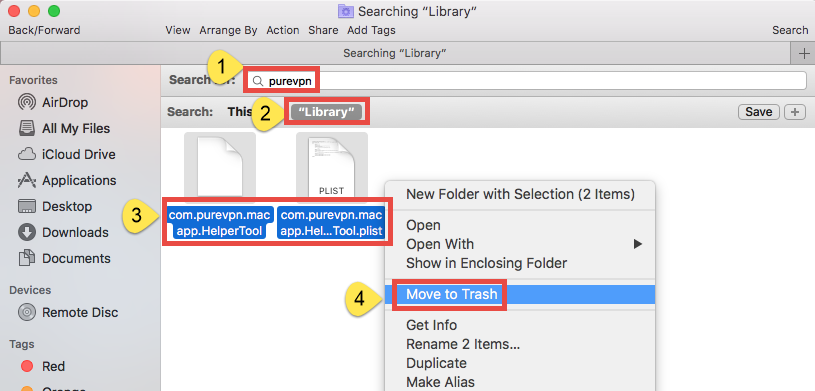Open the Arrange By toolbar dropdown

(228, 30)
